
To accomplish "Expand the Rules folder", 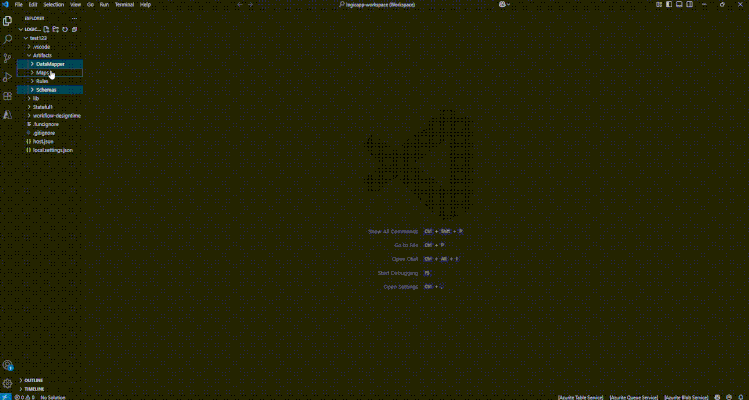I will 50,81.
